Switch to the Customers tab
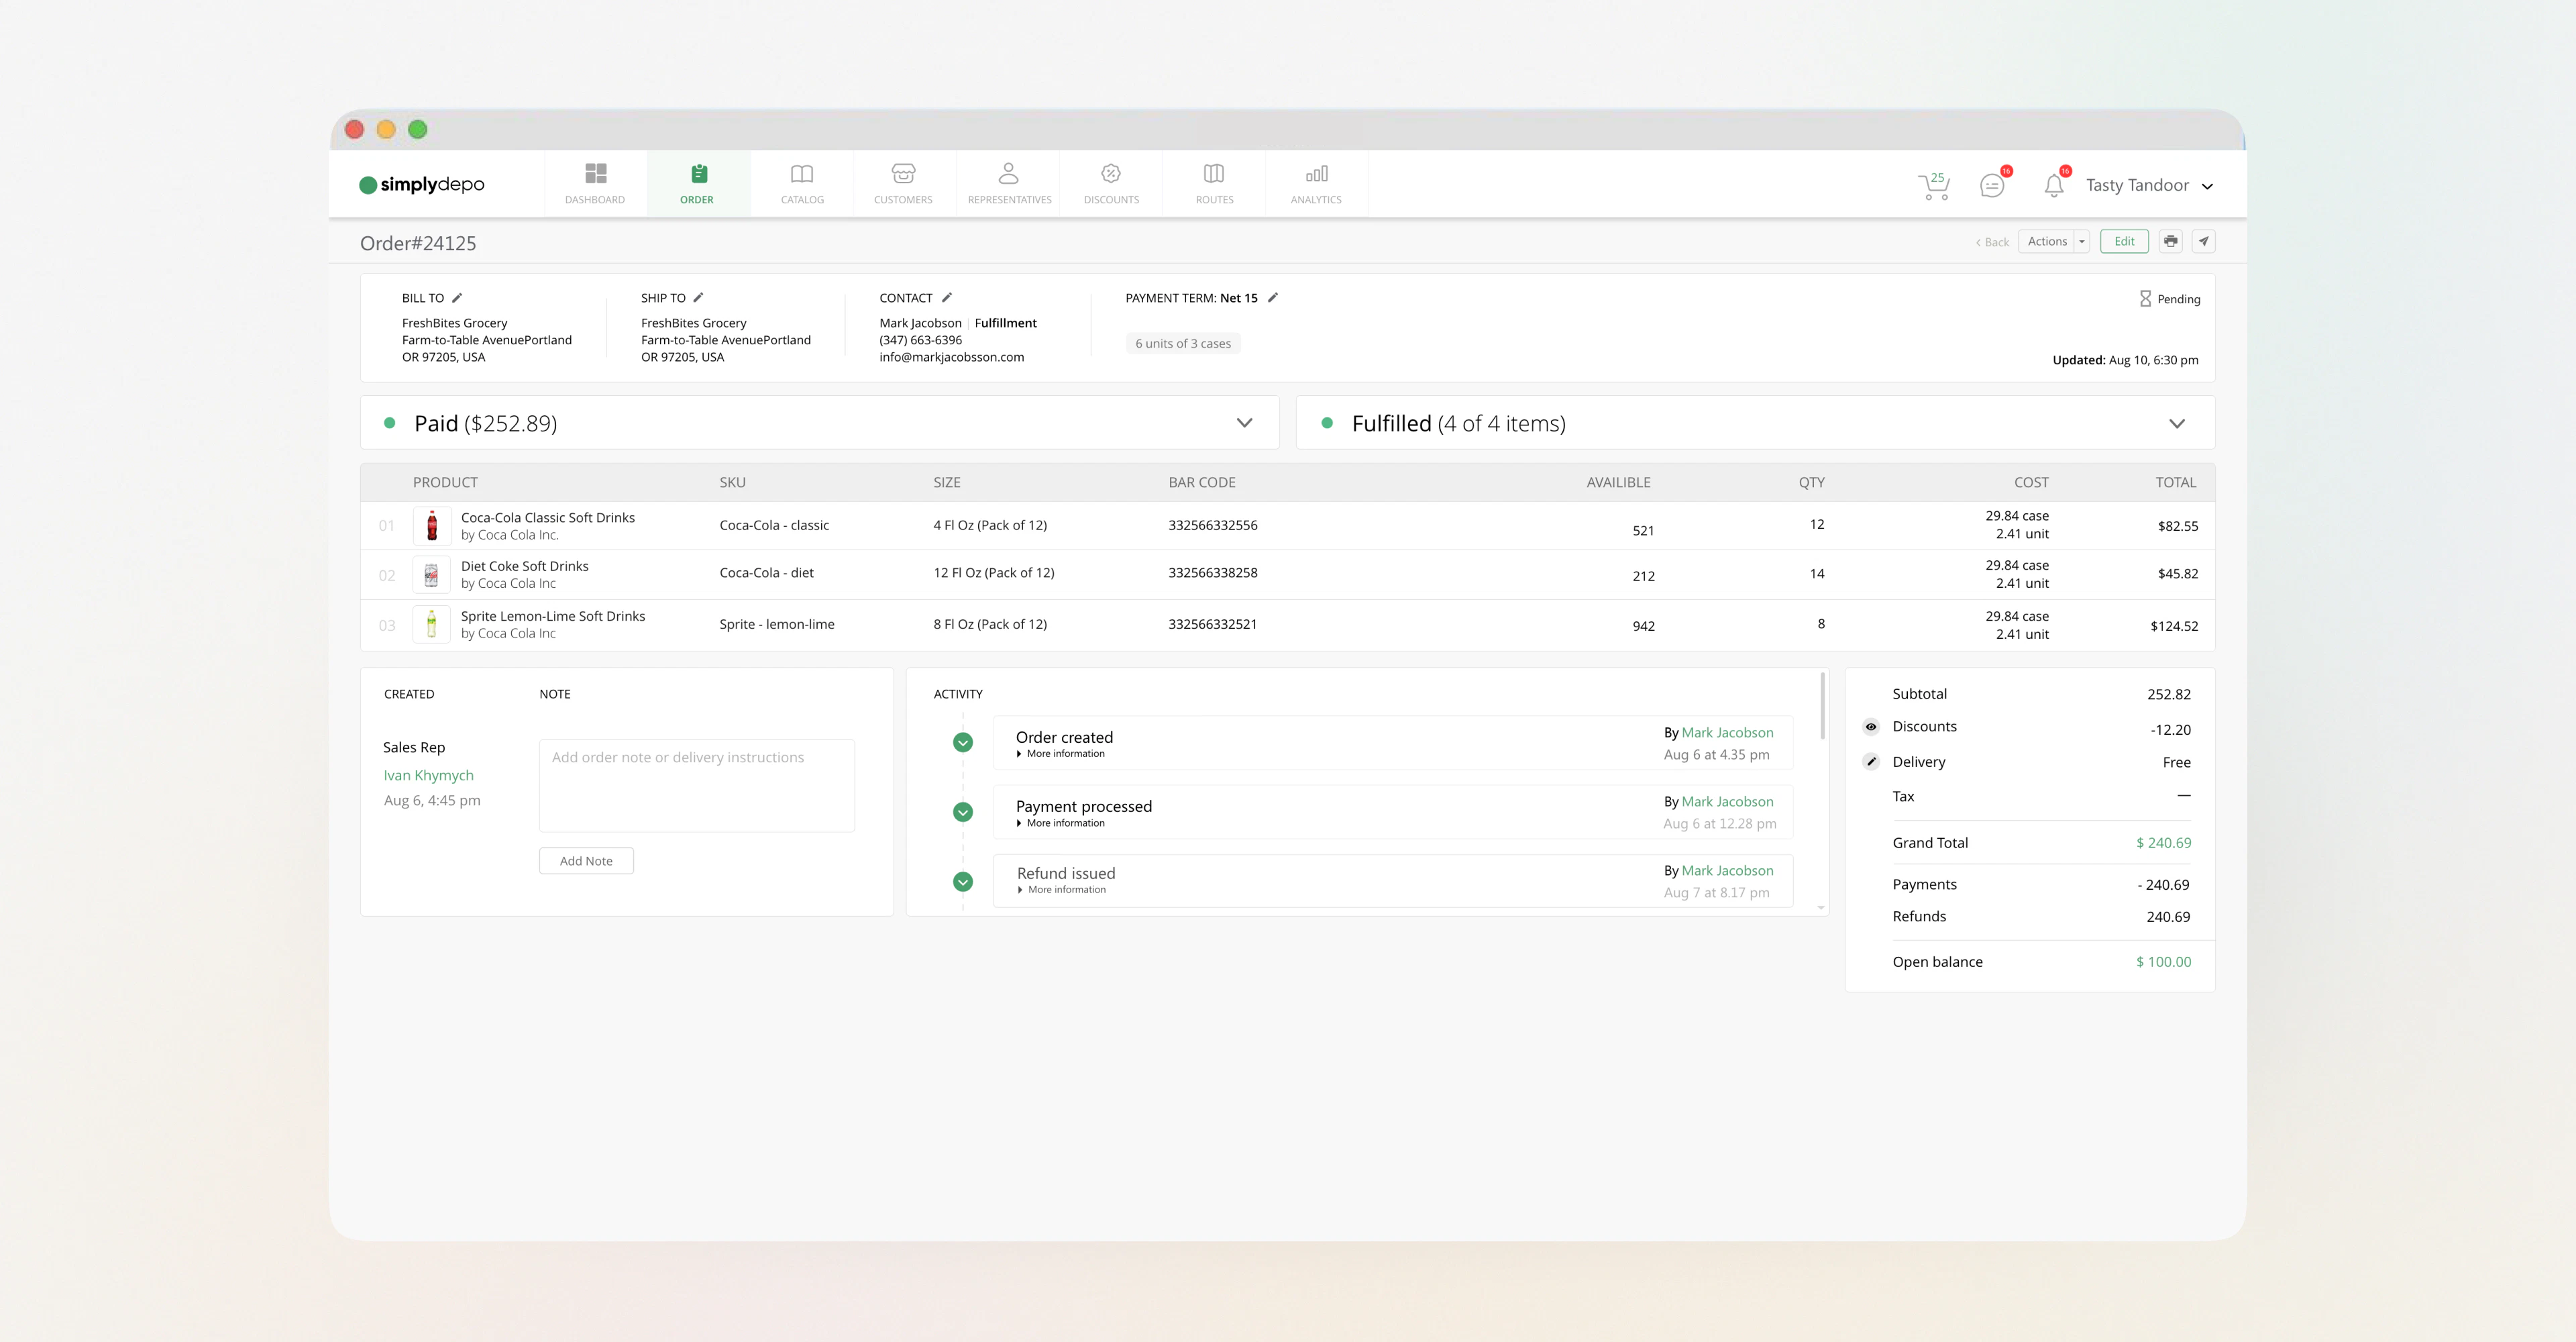The width and height of the screenshot is (2576, 1342). (x=903, y=184)
